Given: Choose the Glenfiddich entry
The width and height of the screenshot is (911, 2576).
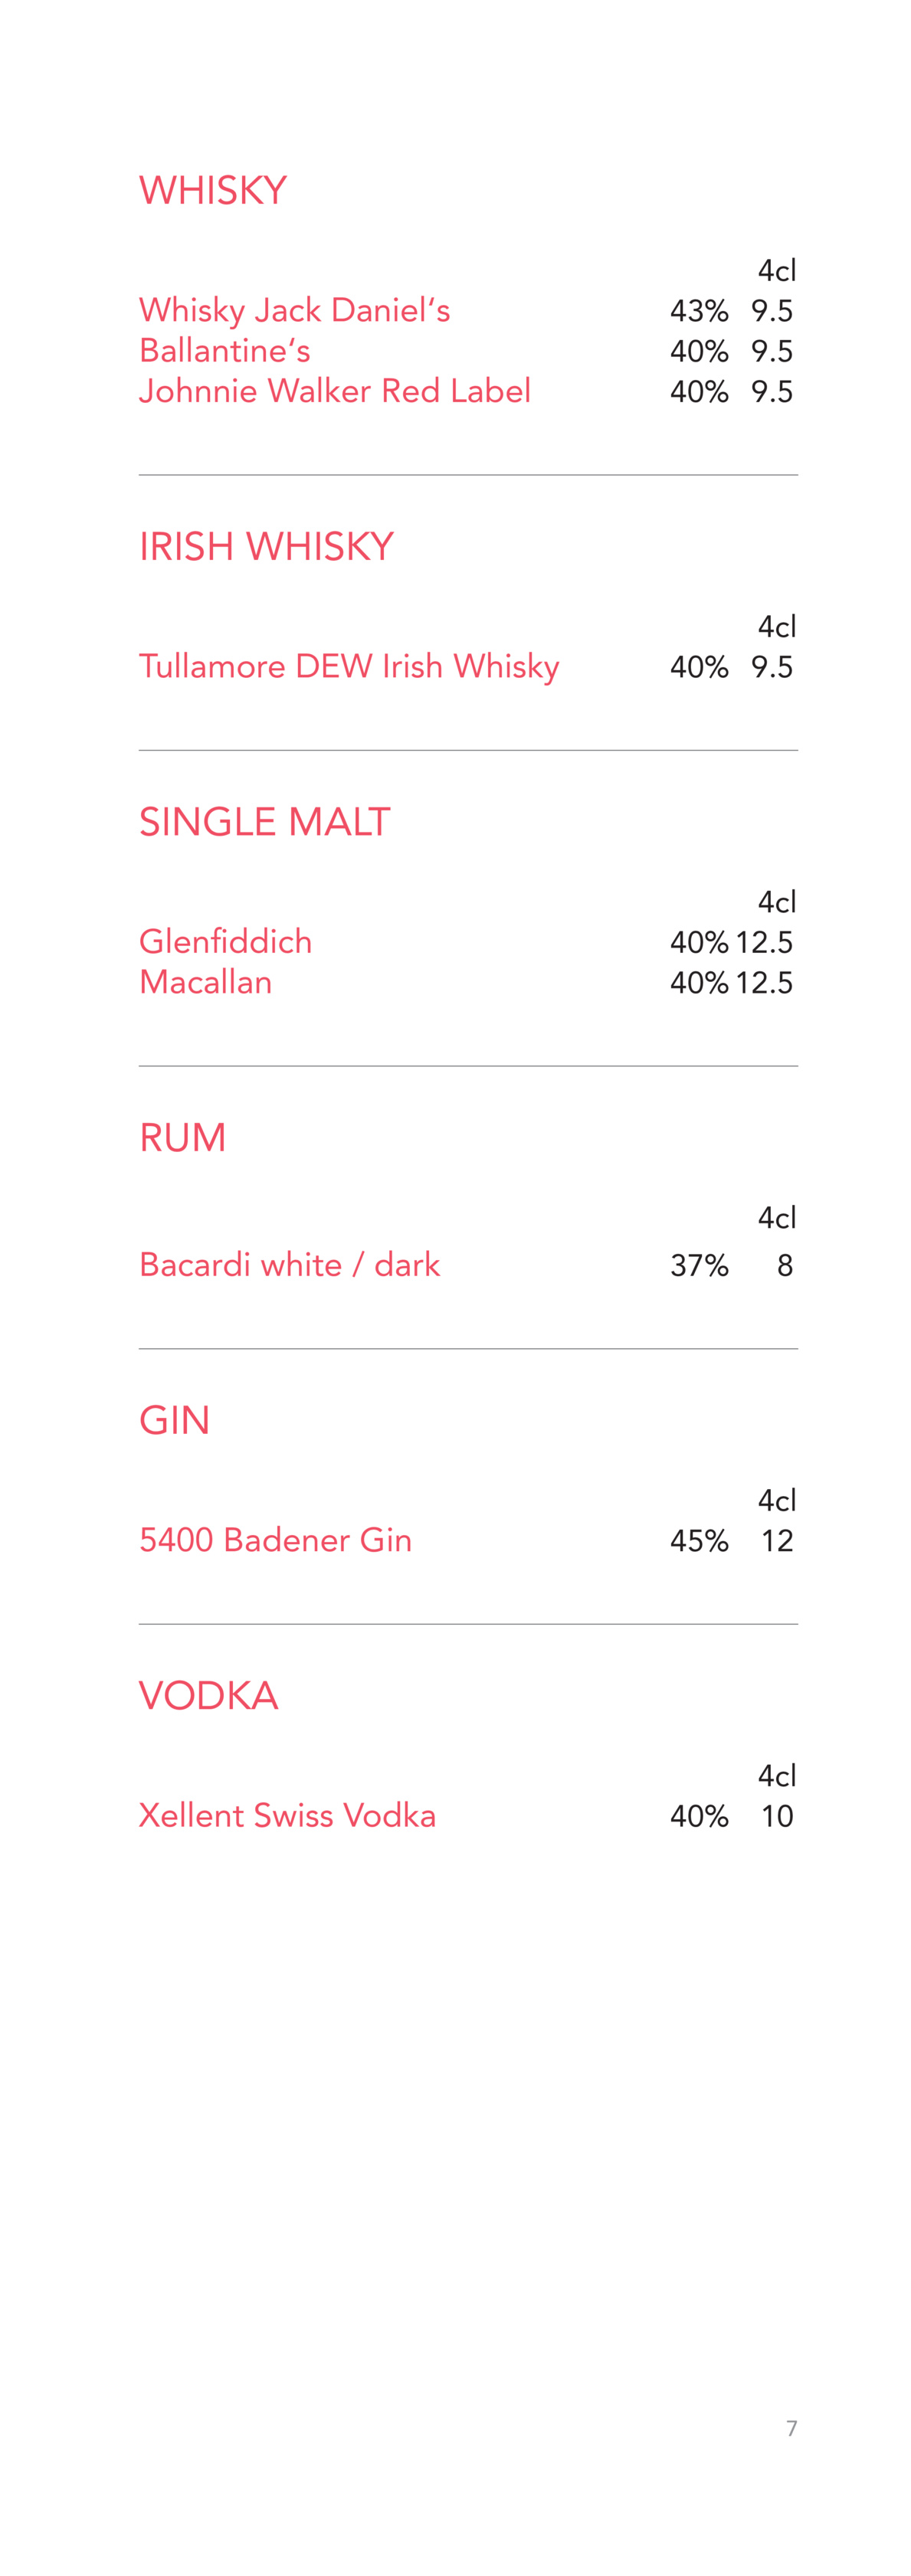Looking at the screenshot, I should (x=225, y=942).
